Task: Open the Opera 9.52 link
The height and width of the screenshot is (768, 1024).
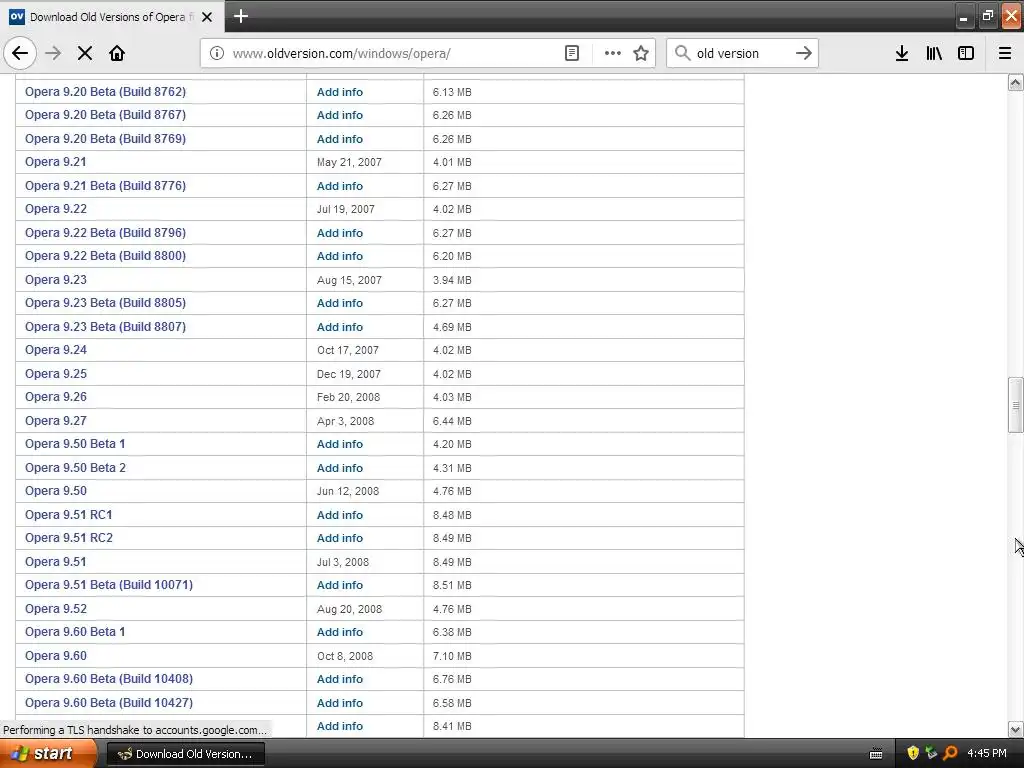Action: pyautogui.click(x=56, y=609)
